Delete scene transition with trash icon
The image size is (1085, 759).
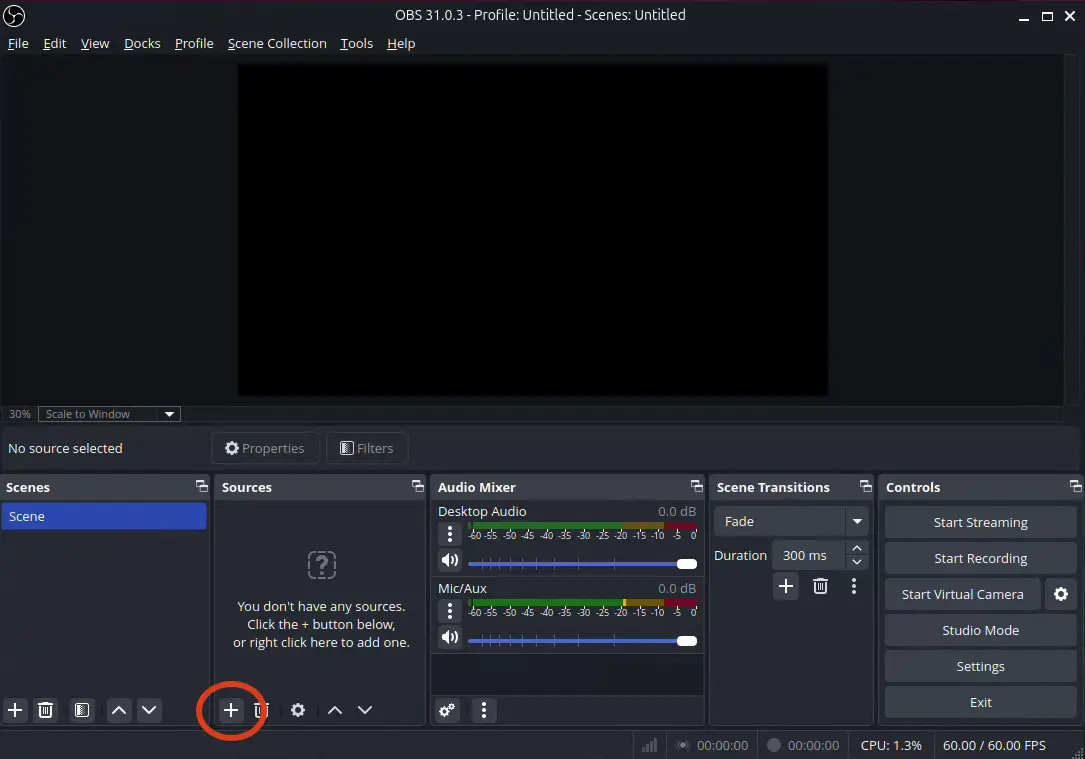click(820, 587)
